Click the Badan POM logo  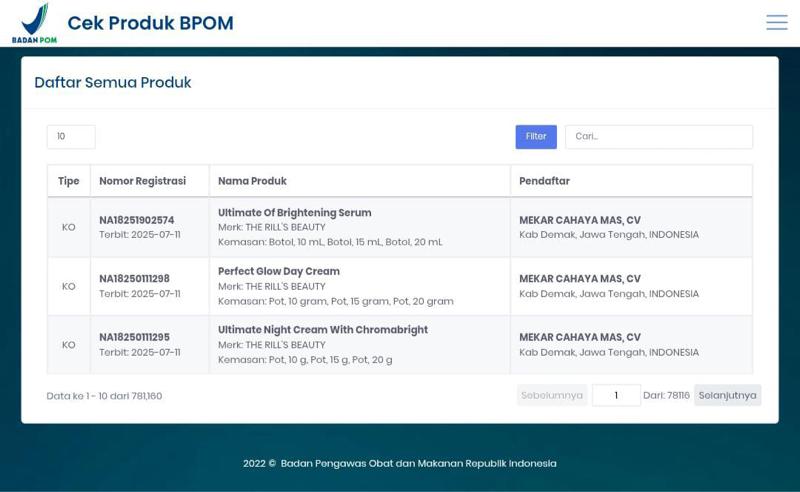pyautogui.click(x=34, y=23)
